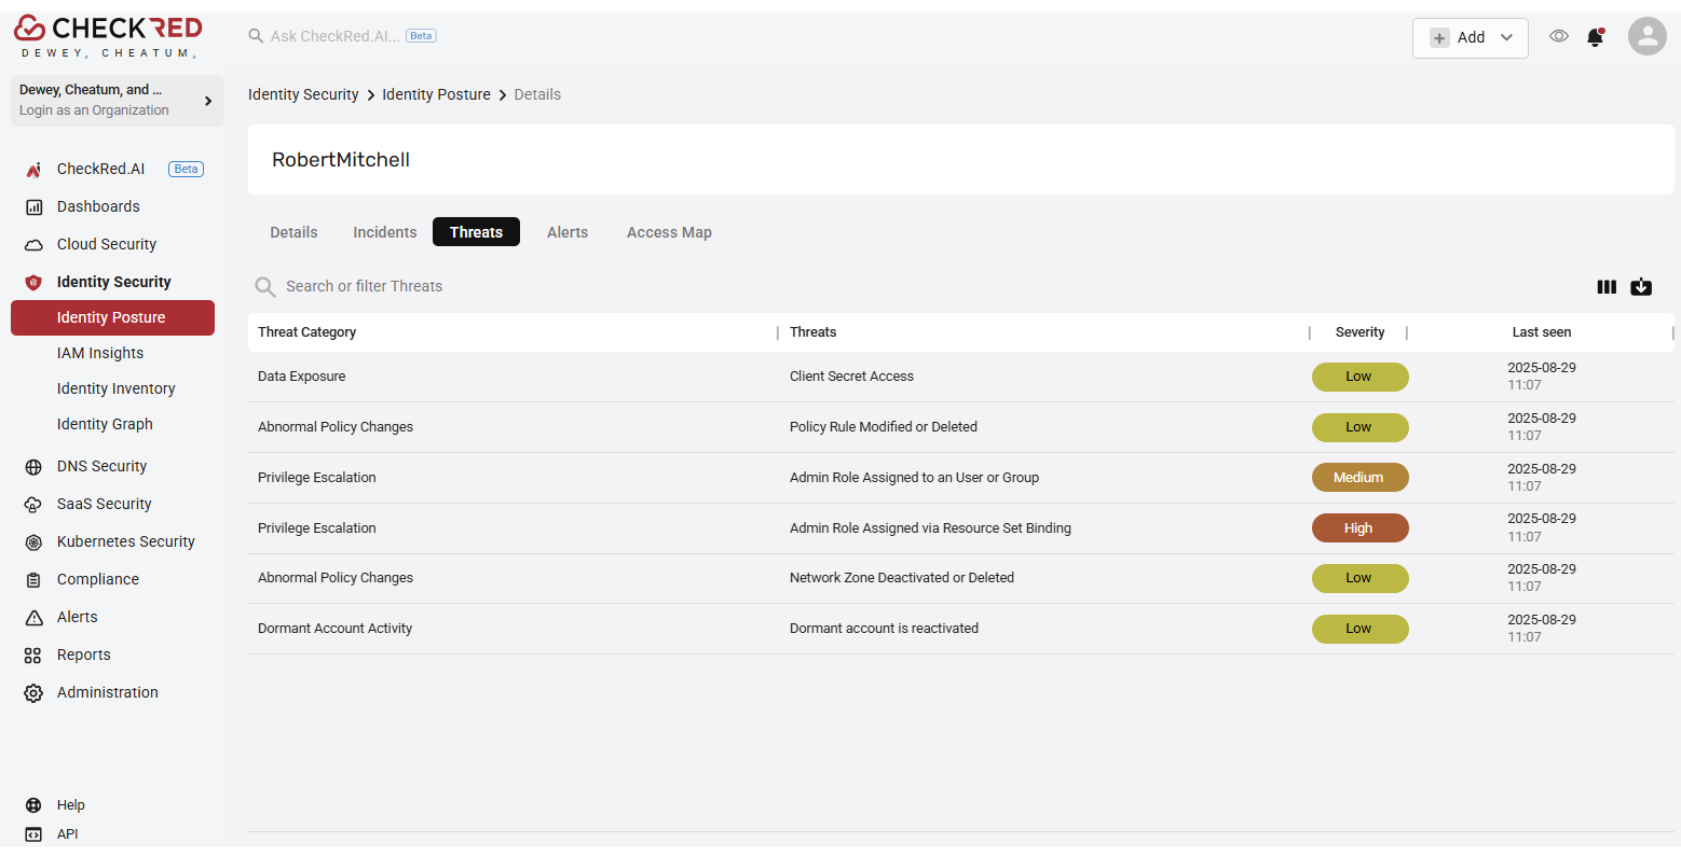Click the Kubernetes Security icon
The width and height of the screenshot is (1681, 859).
33,542
